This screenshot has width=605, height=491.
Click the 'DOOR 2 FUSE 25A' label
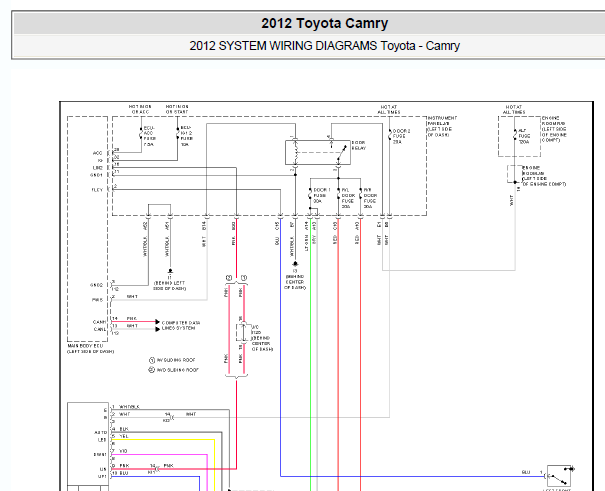401,137
